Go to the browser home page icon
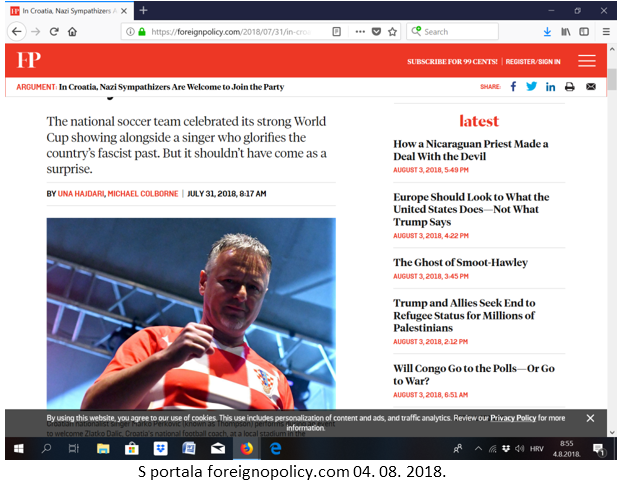Screen dimensions: 622x488 (73, 32)
